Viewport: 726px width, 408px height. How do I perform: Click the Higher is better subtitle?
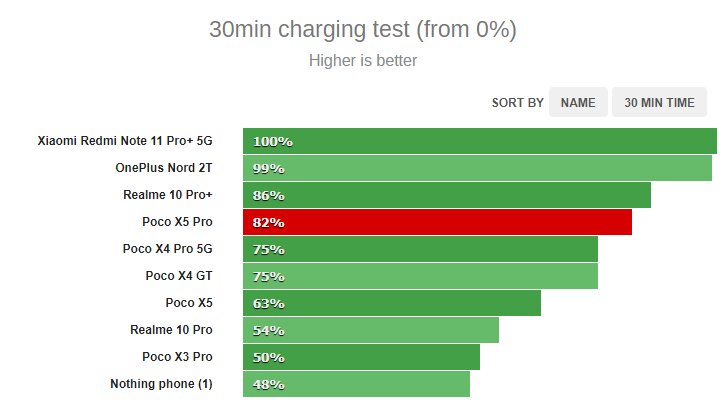click(x=363, y=61)
